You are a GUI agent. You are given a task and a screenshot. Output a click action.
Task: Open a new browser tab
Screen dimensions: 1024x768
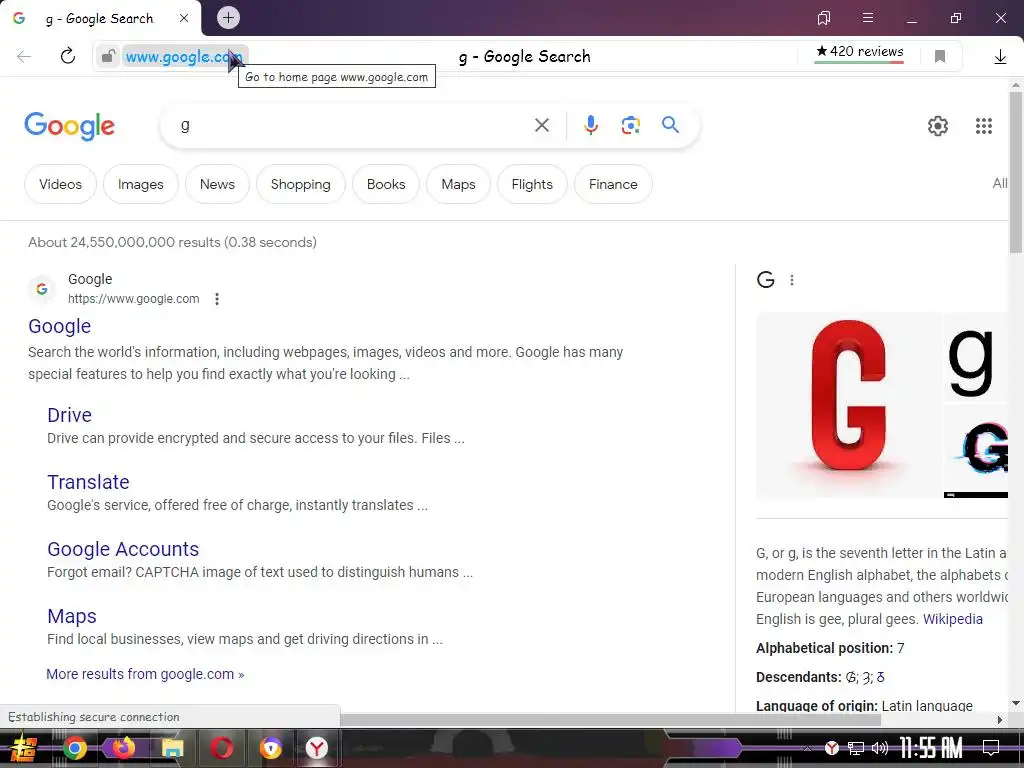click(x=228, y=18)
